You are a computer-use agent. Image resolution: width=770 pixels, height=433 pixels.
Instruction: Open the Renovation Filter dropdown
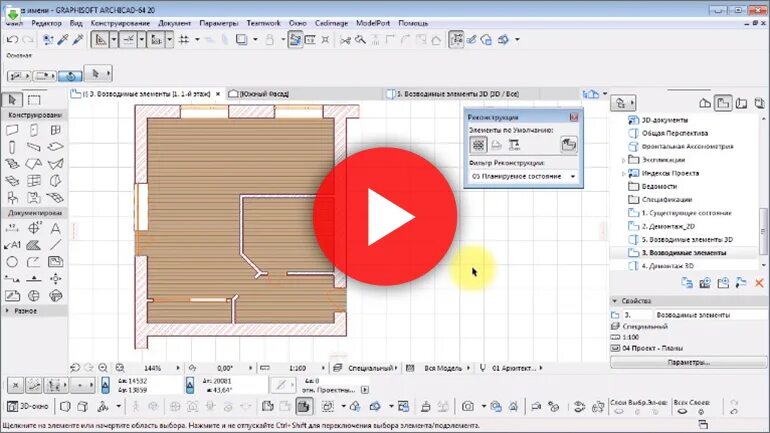(x=523, y=176)
